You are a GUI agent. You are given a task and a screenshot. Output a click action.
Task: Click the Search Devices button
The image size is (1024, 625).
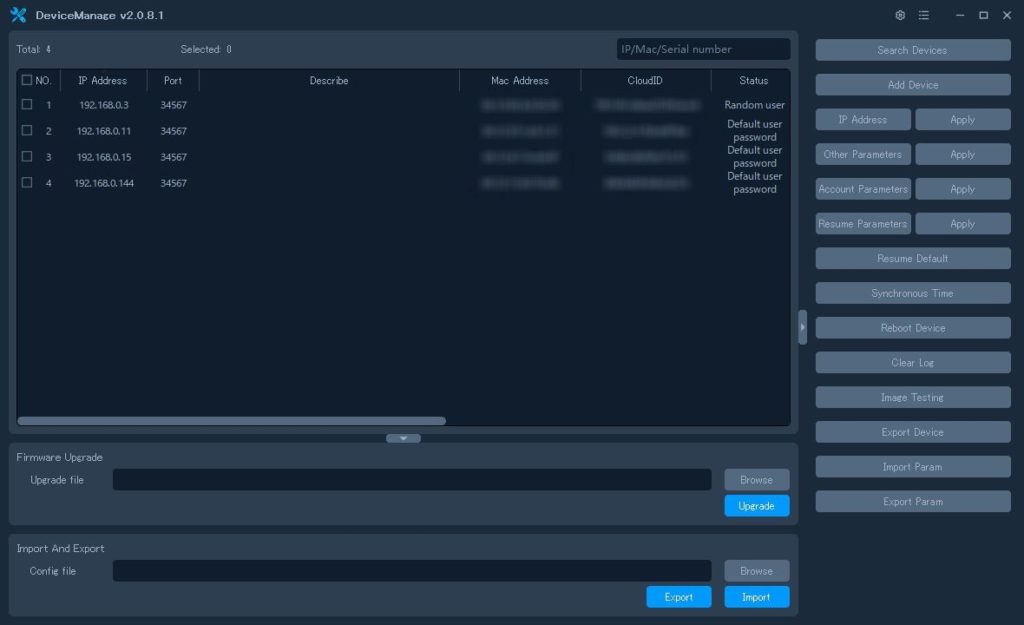pos(912,50)
